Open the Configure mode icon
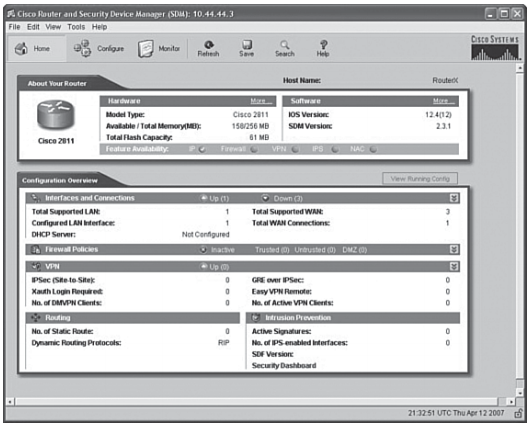 coord(82,48)
